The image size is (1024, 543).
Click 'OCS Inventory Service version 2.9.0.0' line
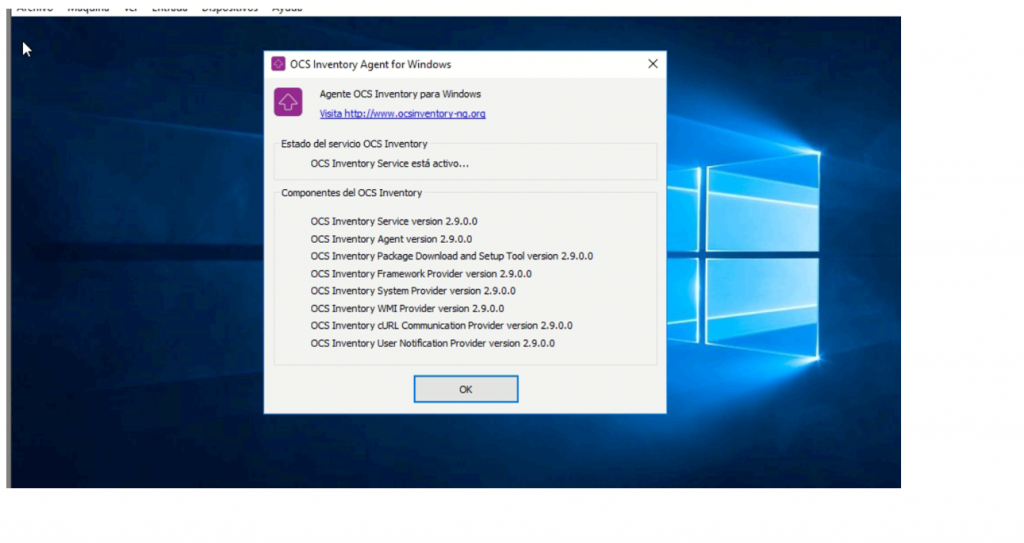point(394,222)
